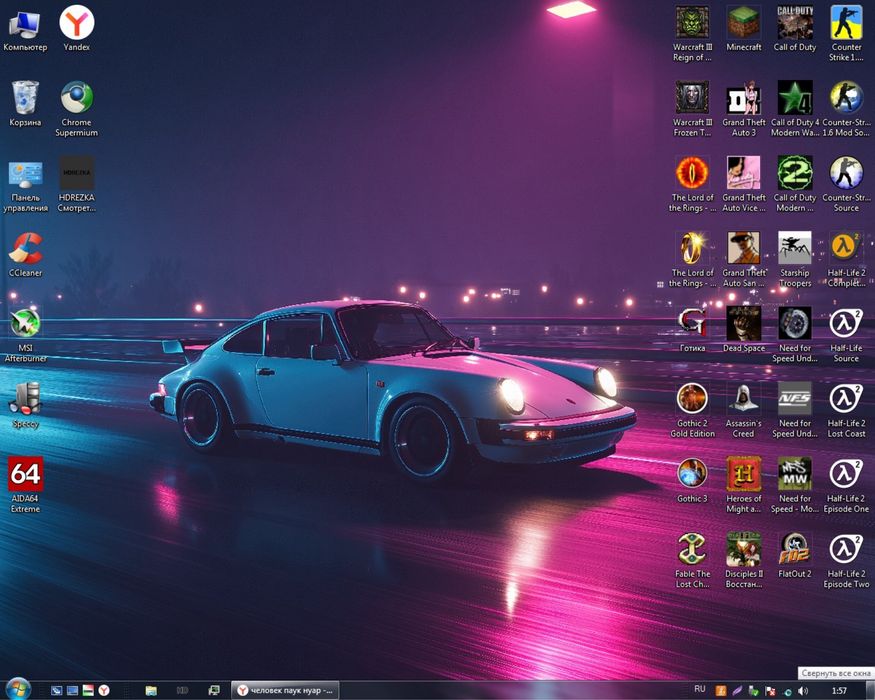The image size is (875, 700).
Task: Select the Gothic 2 Gold Edition icon
Action: (x=692, y=410)
